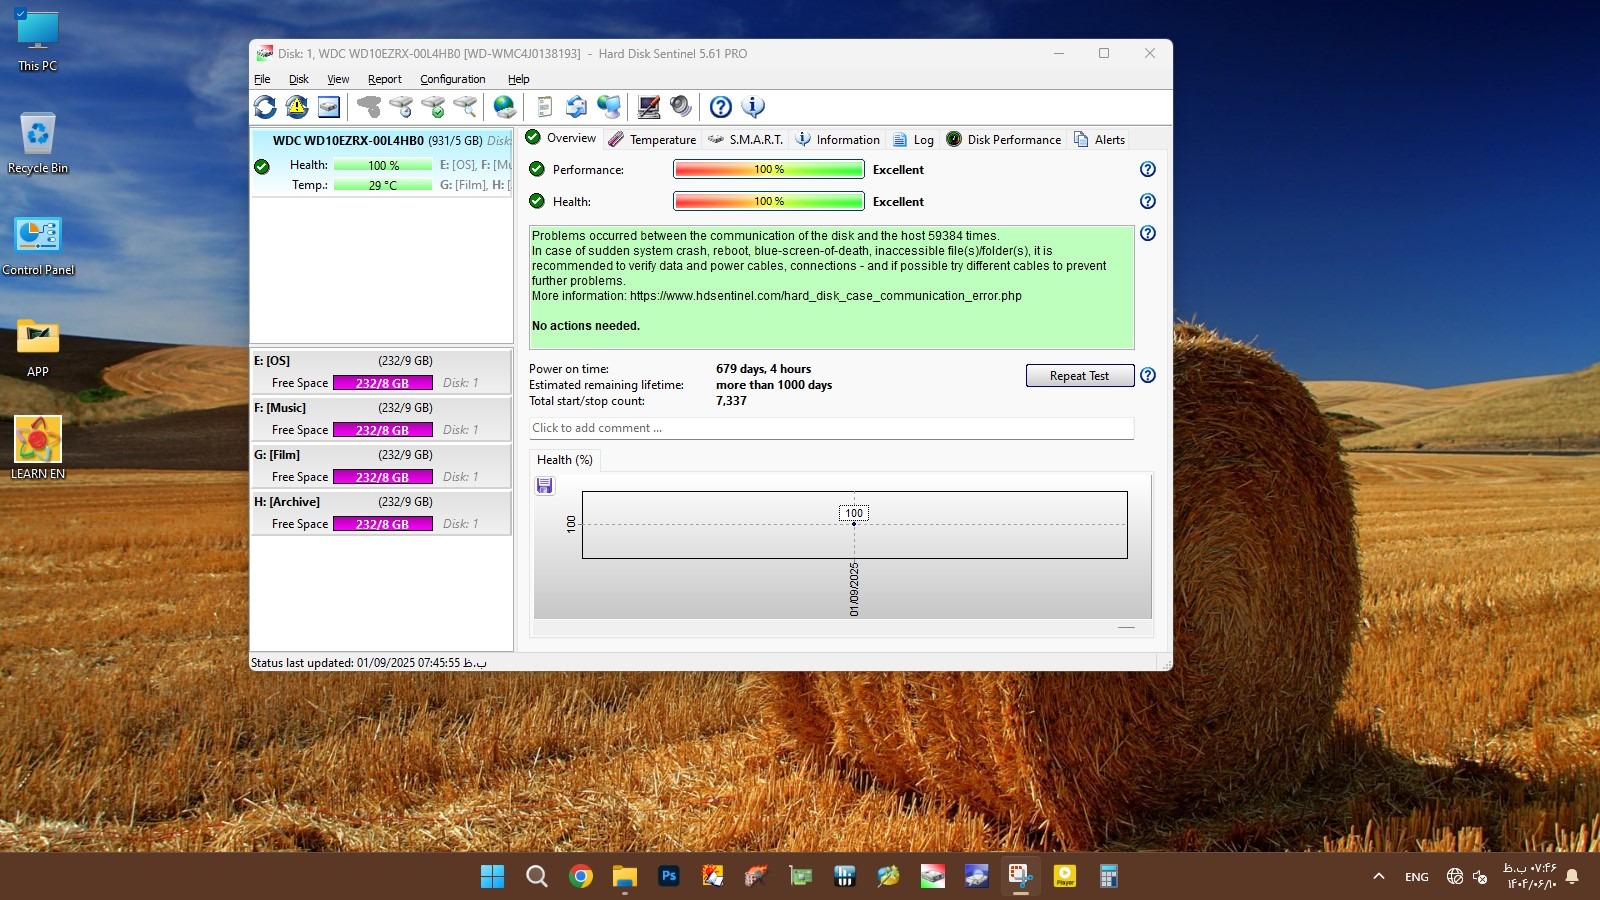Click the envelope with arrows toolbar icon
This screenshot has width=1600, height=900.
(577, 106)
